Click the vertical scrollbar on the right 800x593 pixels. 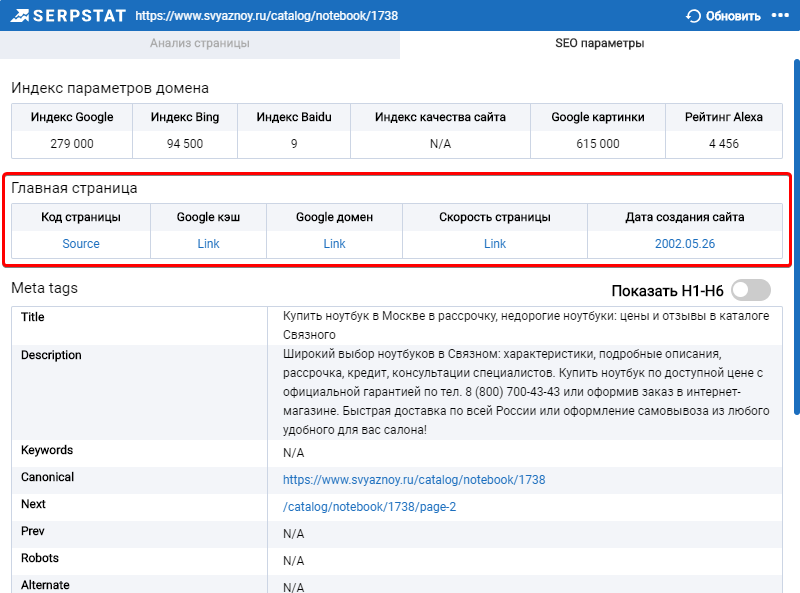(x=796, y=237)
